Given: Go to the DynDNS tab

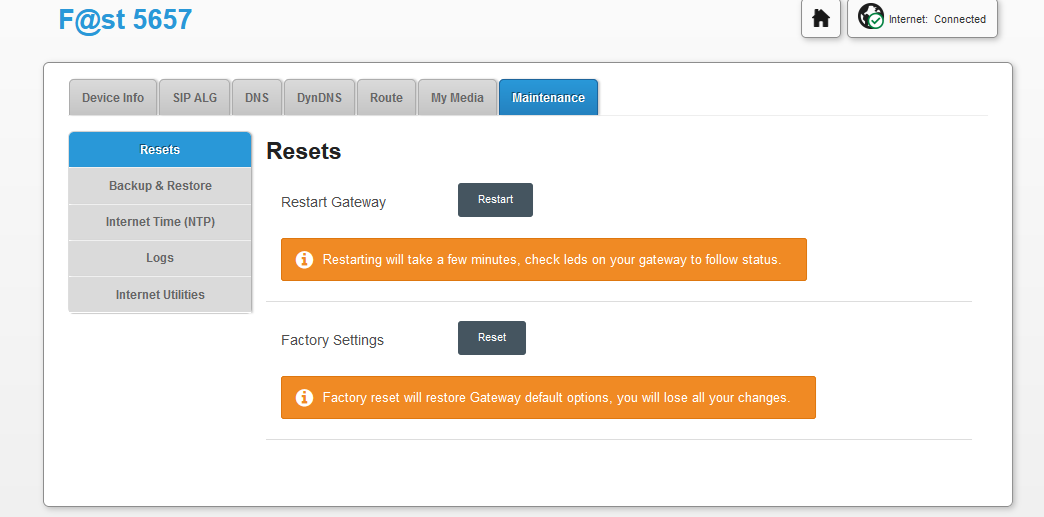Looking at the screenshot, I should point(319,98).
